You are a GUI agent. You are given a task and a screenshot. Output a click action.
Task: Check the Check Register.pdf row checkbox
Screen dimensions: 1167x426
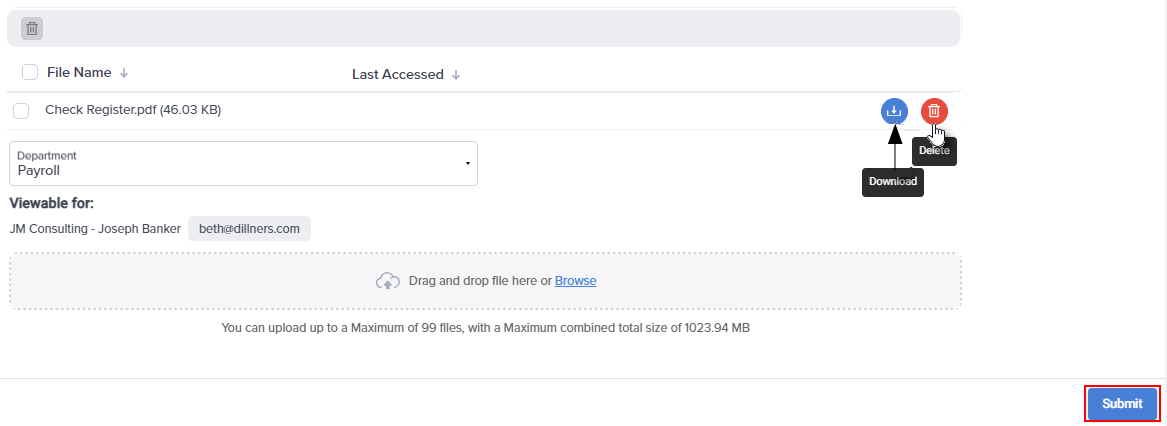(22, 111)
